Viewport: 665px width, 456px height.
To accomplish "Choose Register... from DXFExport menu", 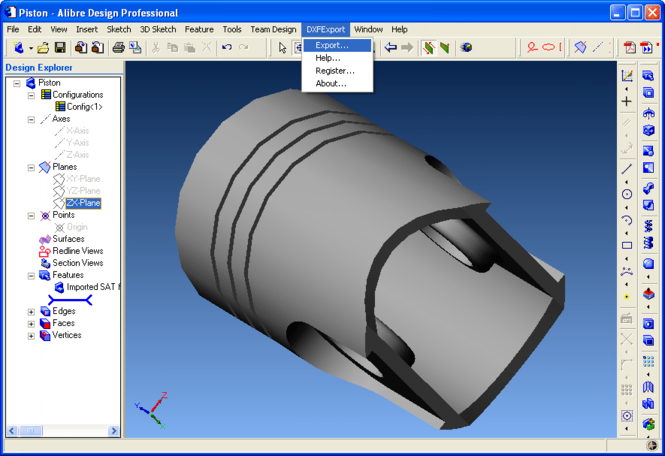I will [338, 71].
